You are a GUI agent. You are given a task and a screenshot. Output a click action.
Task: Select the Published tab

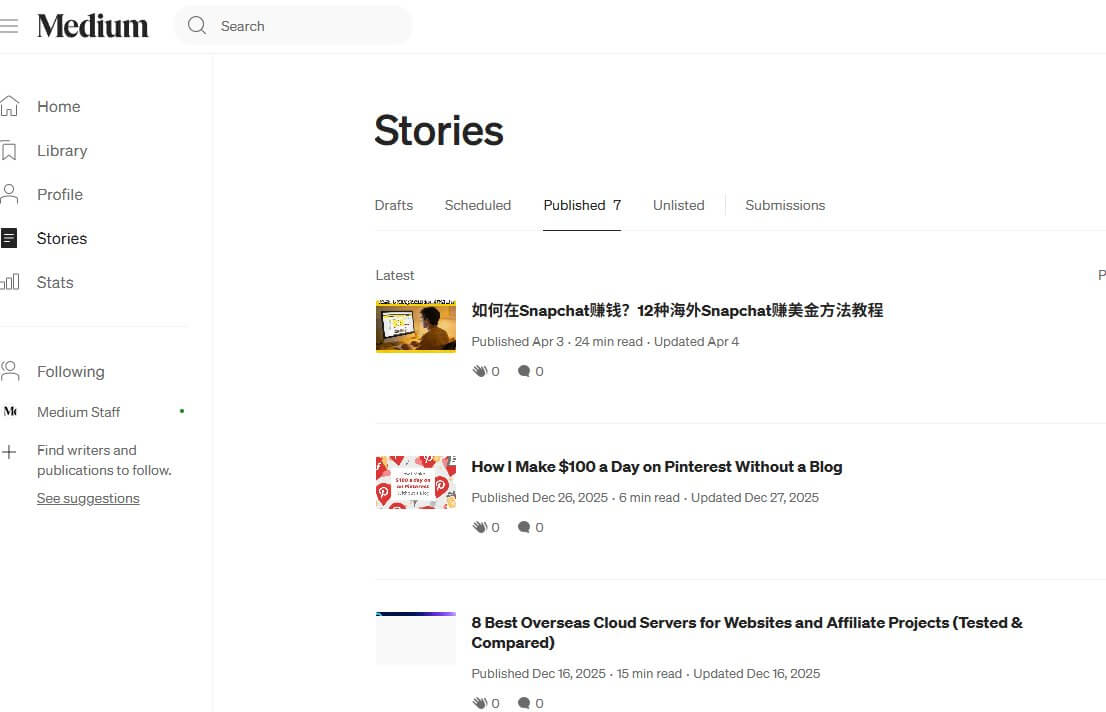582,205
